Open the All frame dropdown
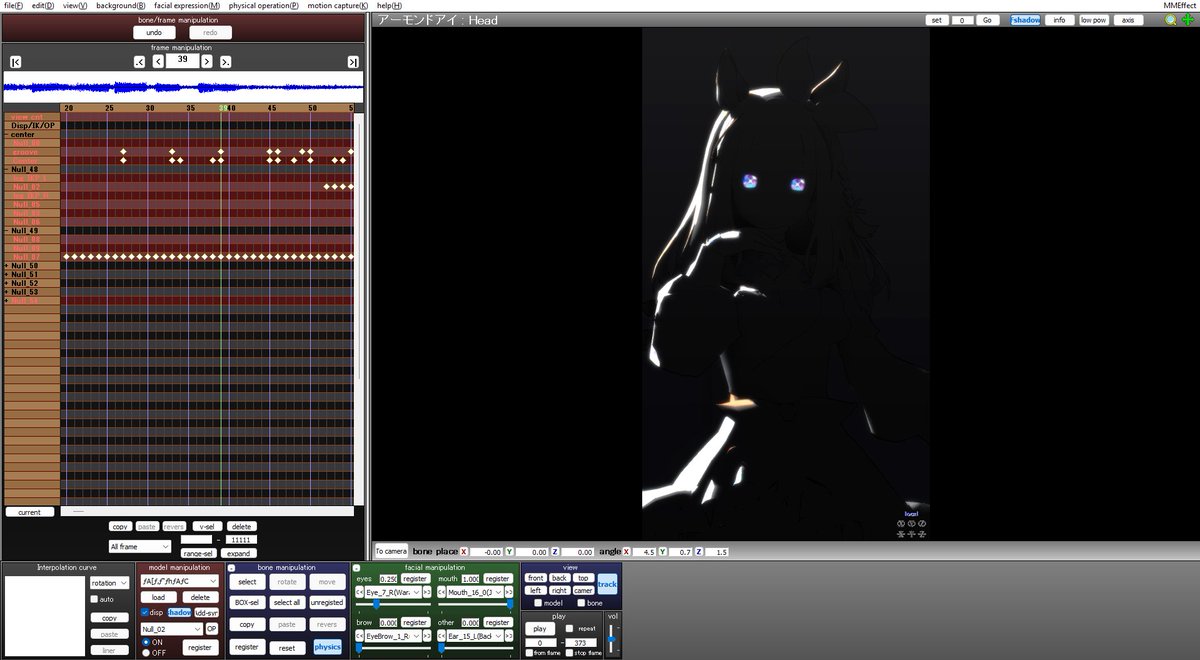 140,547
